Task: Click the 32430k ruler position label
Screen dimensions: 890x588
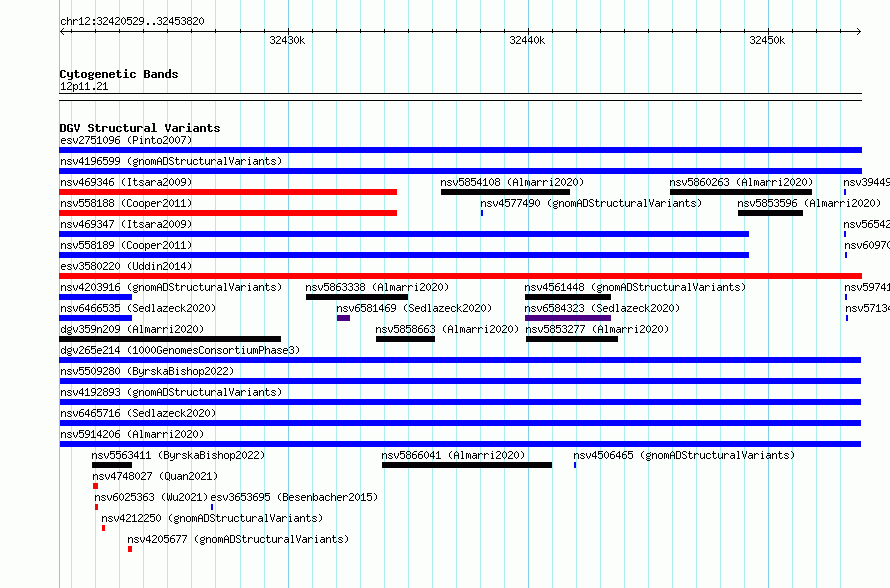Action: point(287,40)
